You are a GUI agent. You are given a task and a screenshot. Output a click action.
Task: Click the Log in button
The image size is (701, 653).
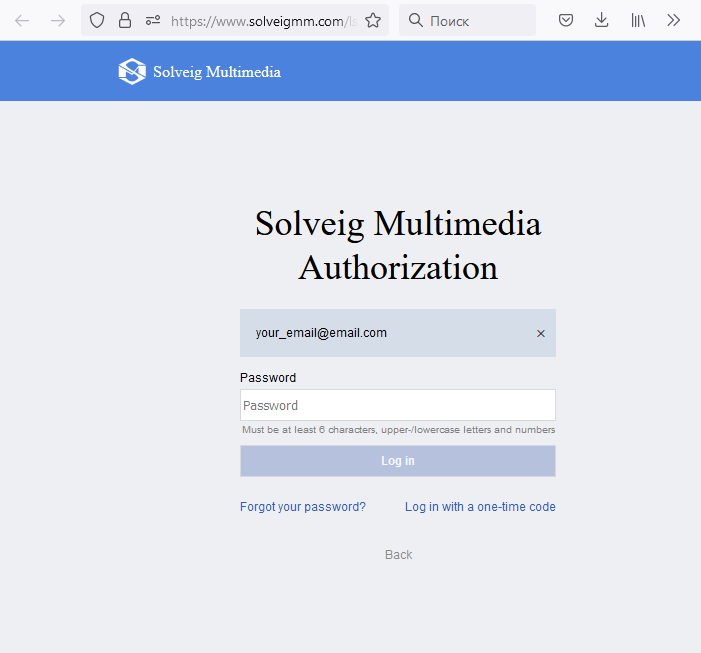397,461
